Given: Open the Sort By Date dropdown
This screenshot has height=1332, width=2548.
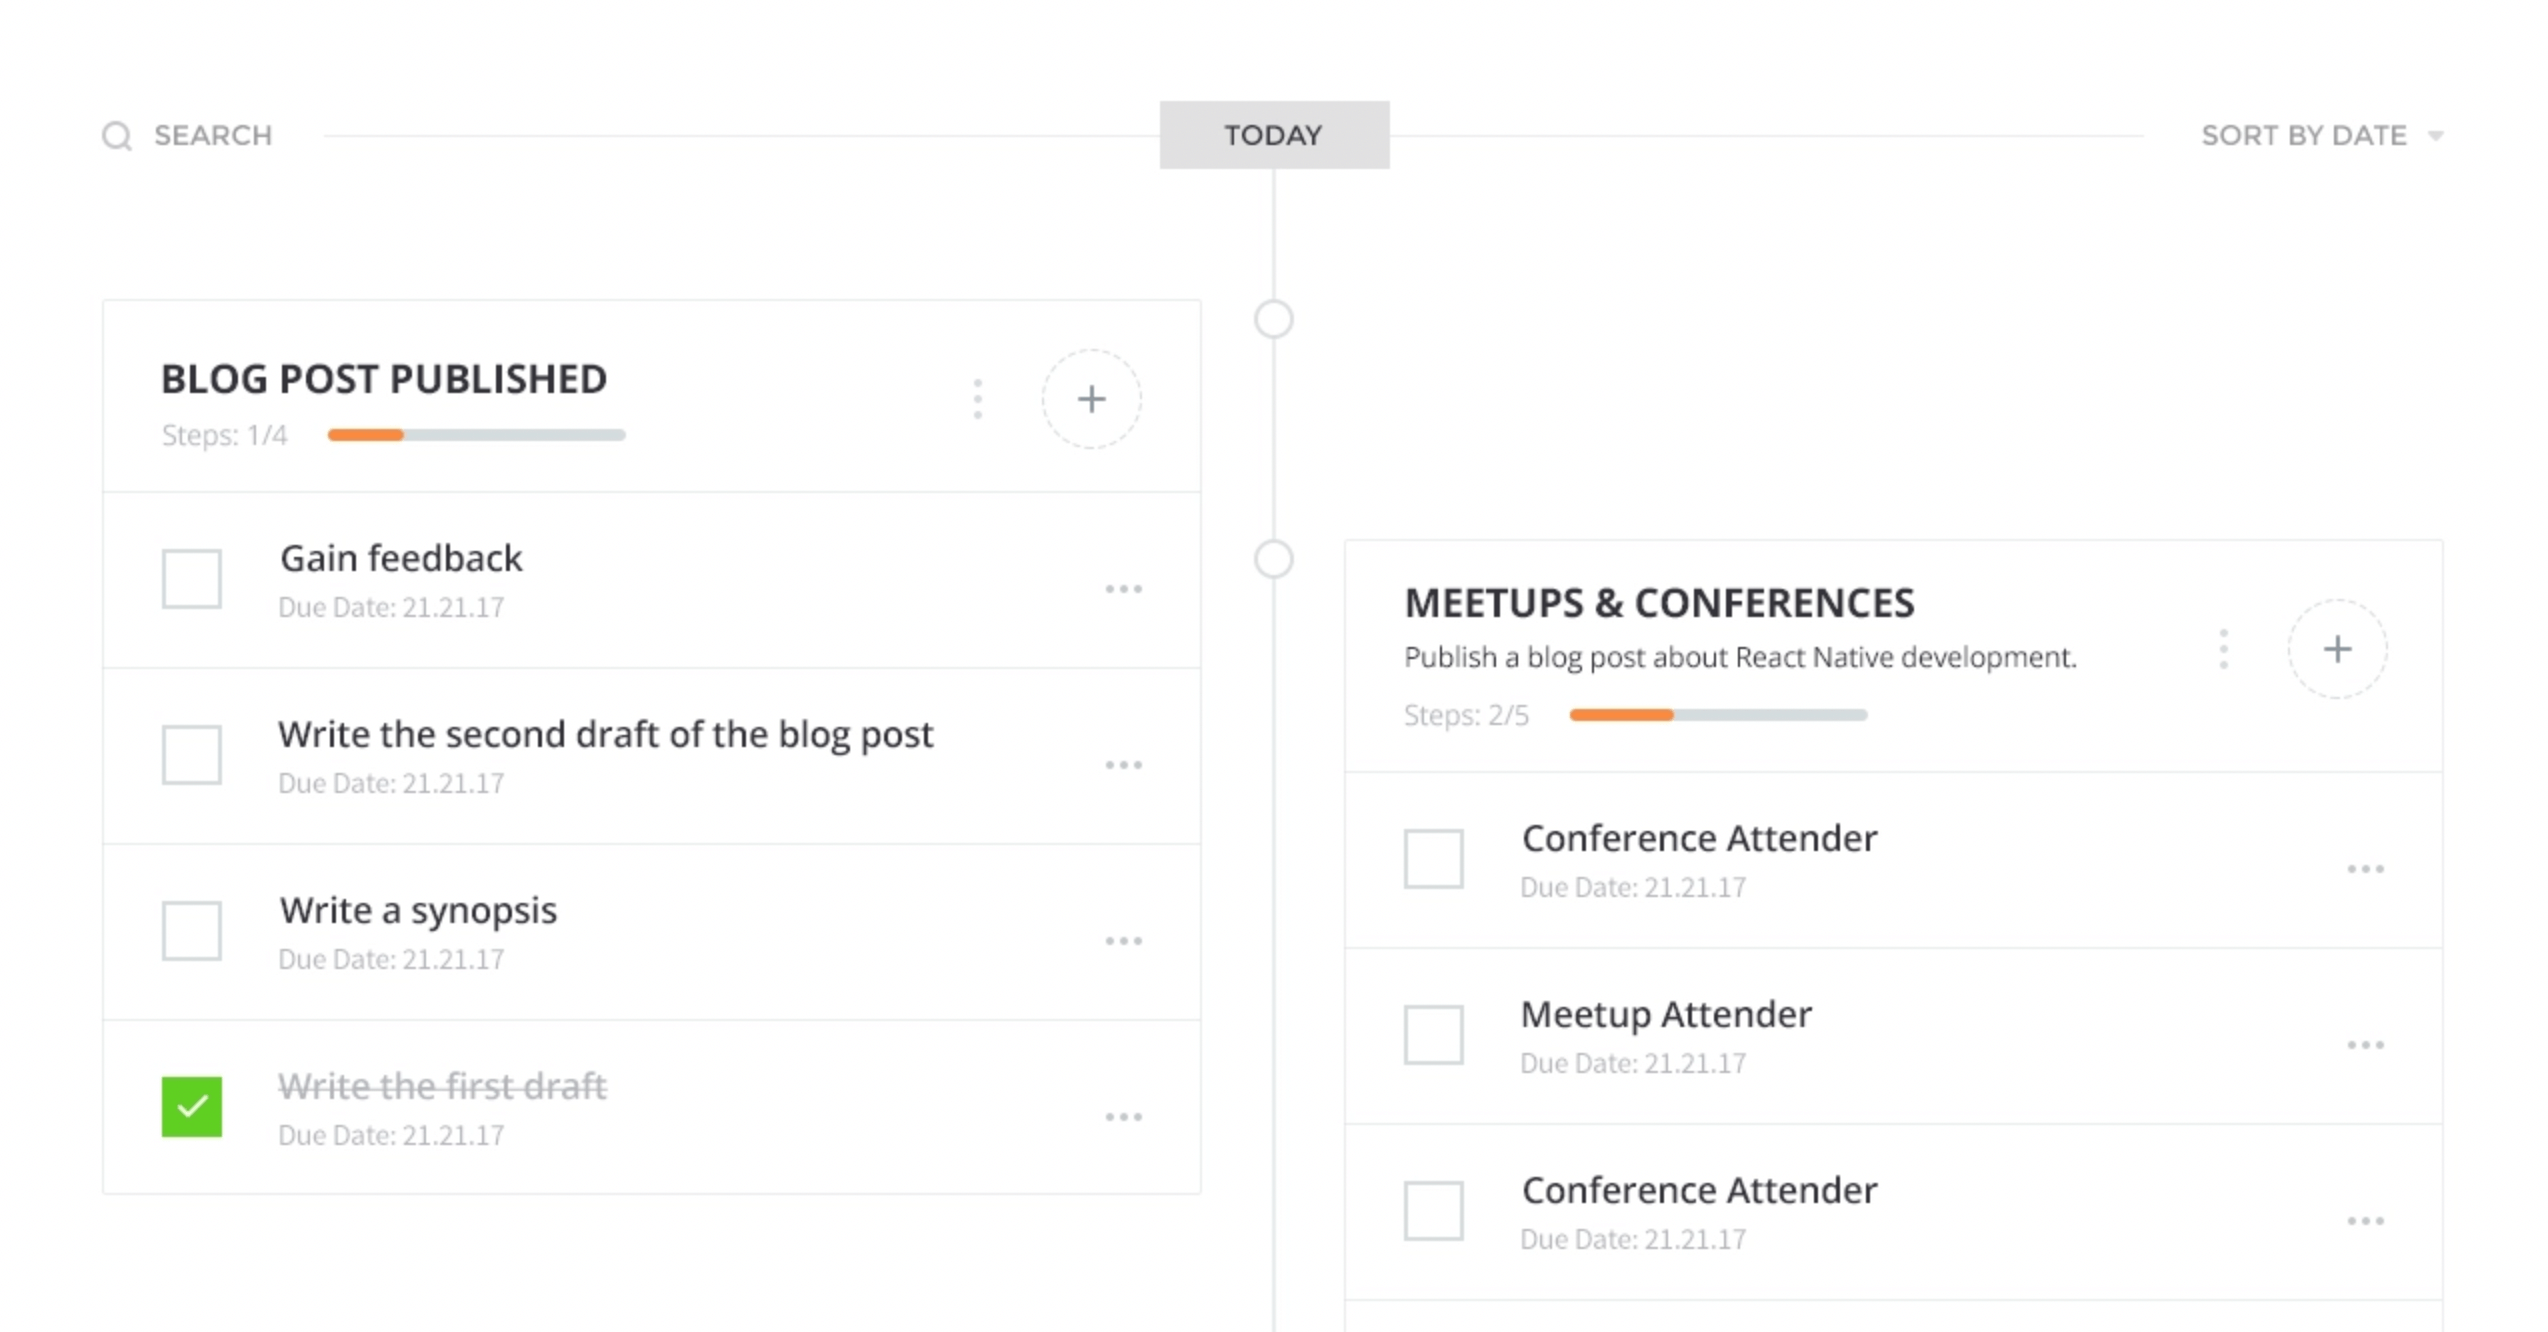Looking at the screenshot, I should click(2321, 136).
